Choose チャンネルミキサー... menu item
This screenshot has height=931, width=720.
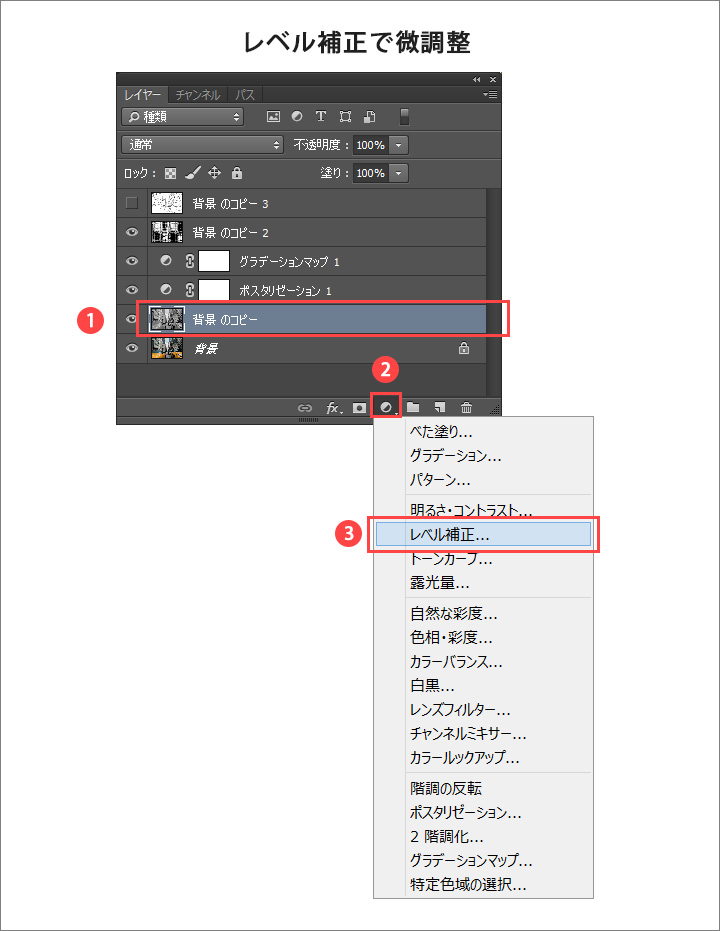coord(483,734)
